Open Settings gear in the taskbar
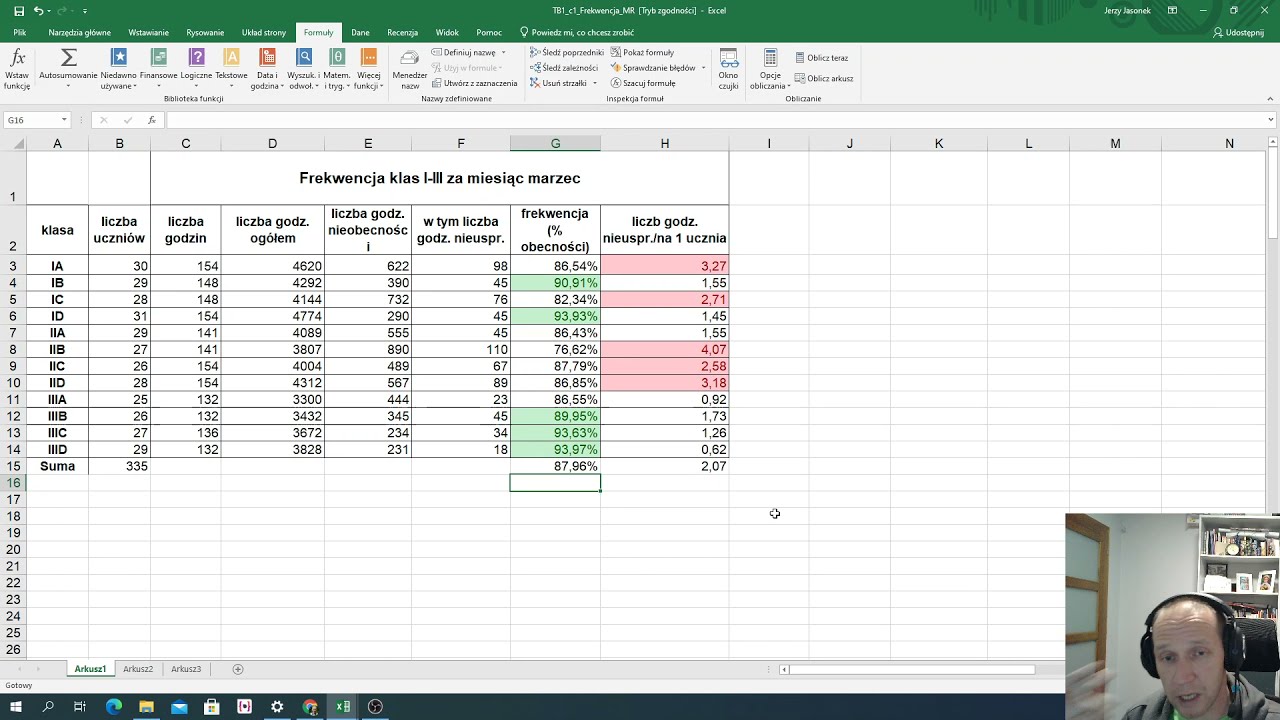This screenshot has height=720, width=1280. click(277, 707)
